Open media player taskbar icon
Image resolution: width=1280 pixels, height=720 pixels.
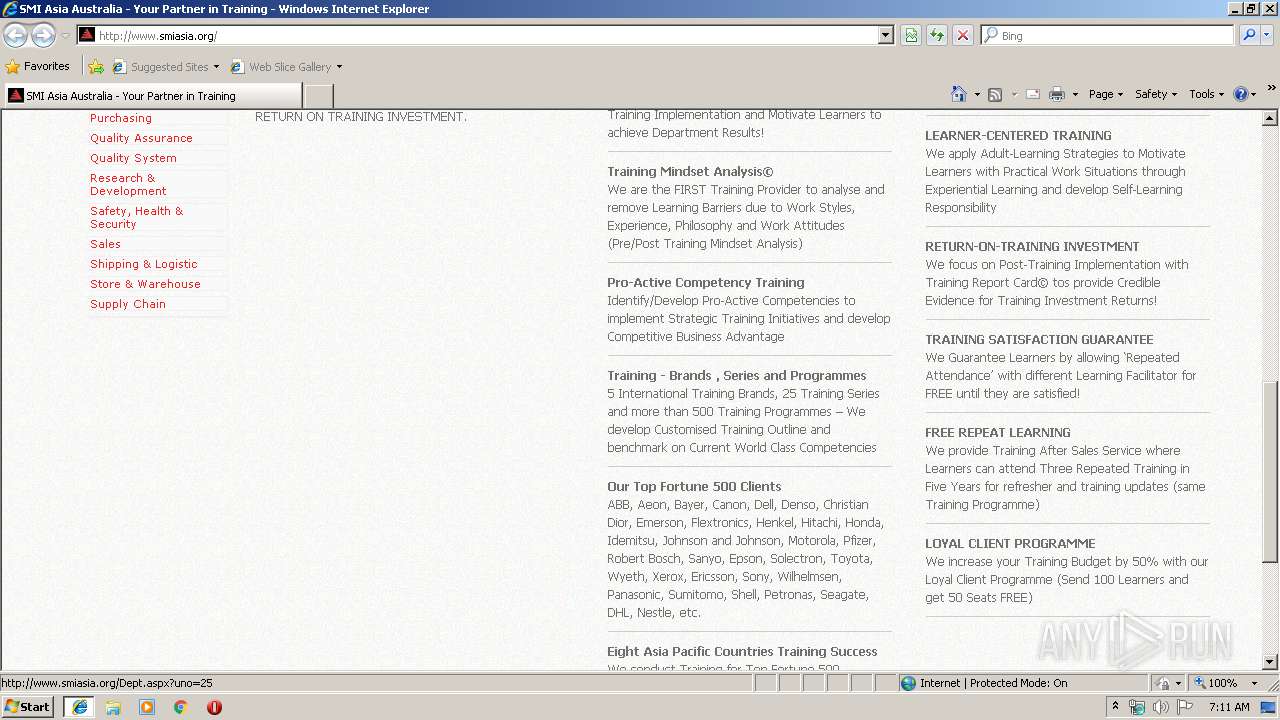pos(147,707)
